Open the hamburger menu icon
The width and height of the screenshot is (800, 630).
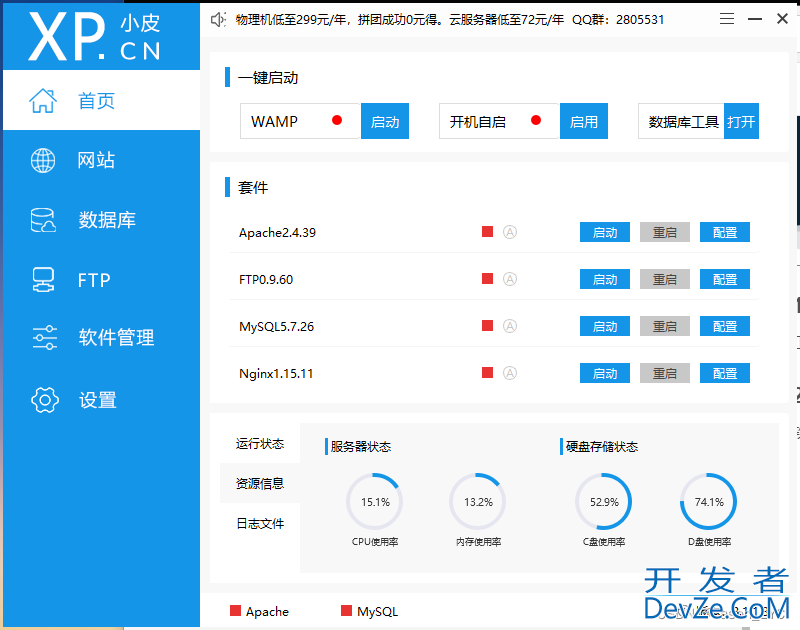point(727,19)
